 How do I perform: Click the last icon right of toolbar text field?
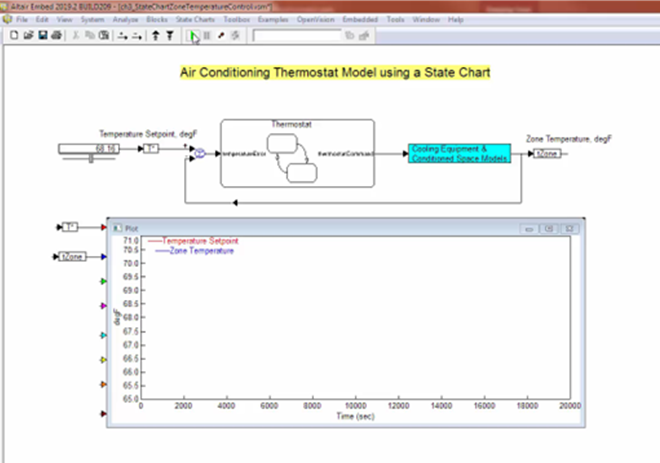tap(364, 36)
